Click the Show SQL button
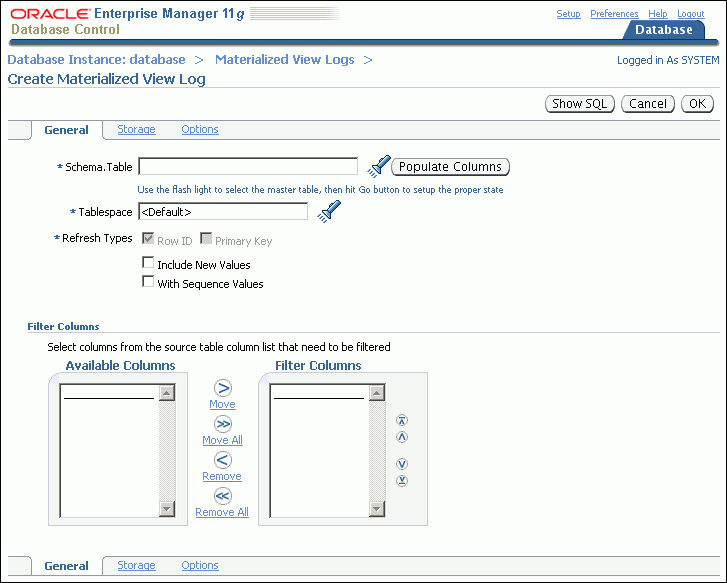Image resolution: width=727 pixels, height=583 pixels. [580, 103]
